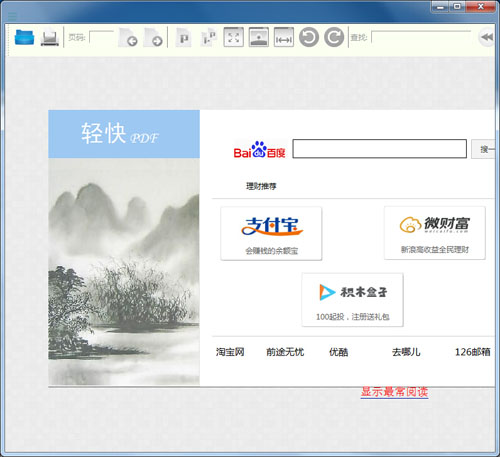Open the 去哪儿 link
The height and width of the screenshot is (457, 500).
click(406, 352)
